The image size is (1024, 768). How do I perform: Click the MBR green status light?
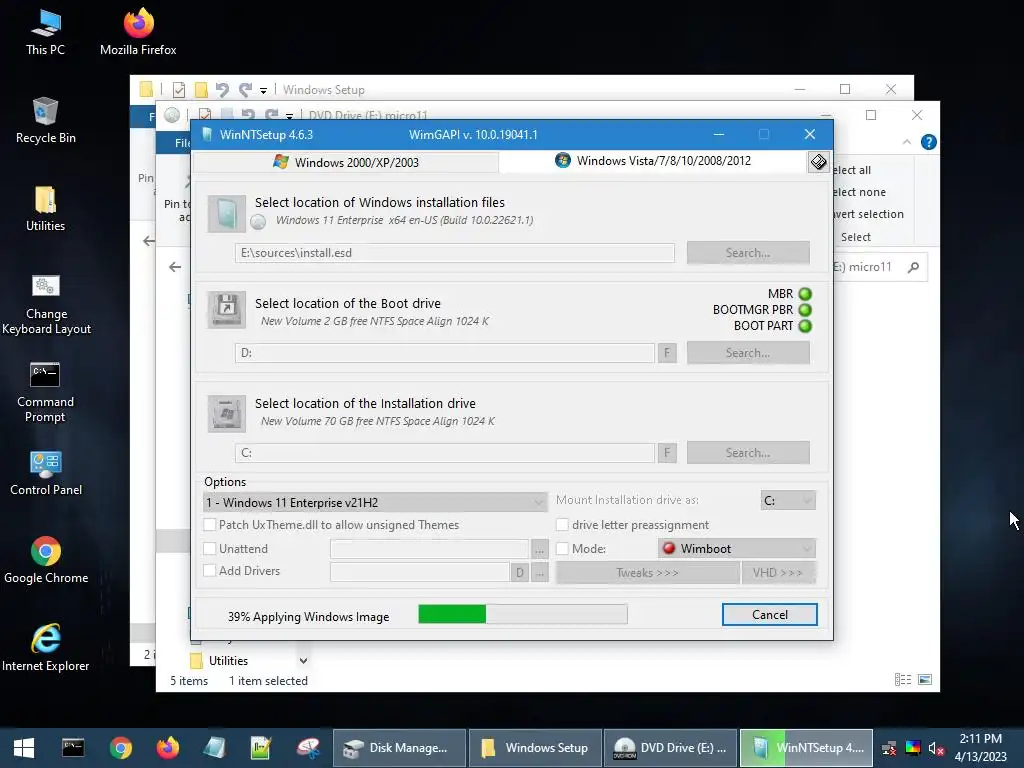[805, 294]
